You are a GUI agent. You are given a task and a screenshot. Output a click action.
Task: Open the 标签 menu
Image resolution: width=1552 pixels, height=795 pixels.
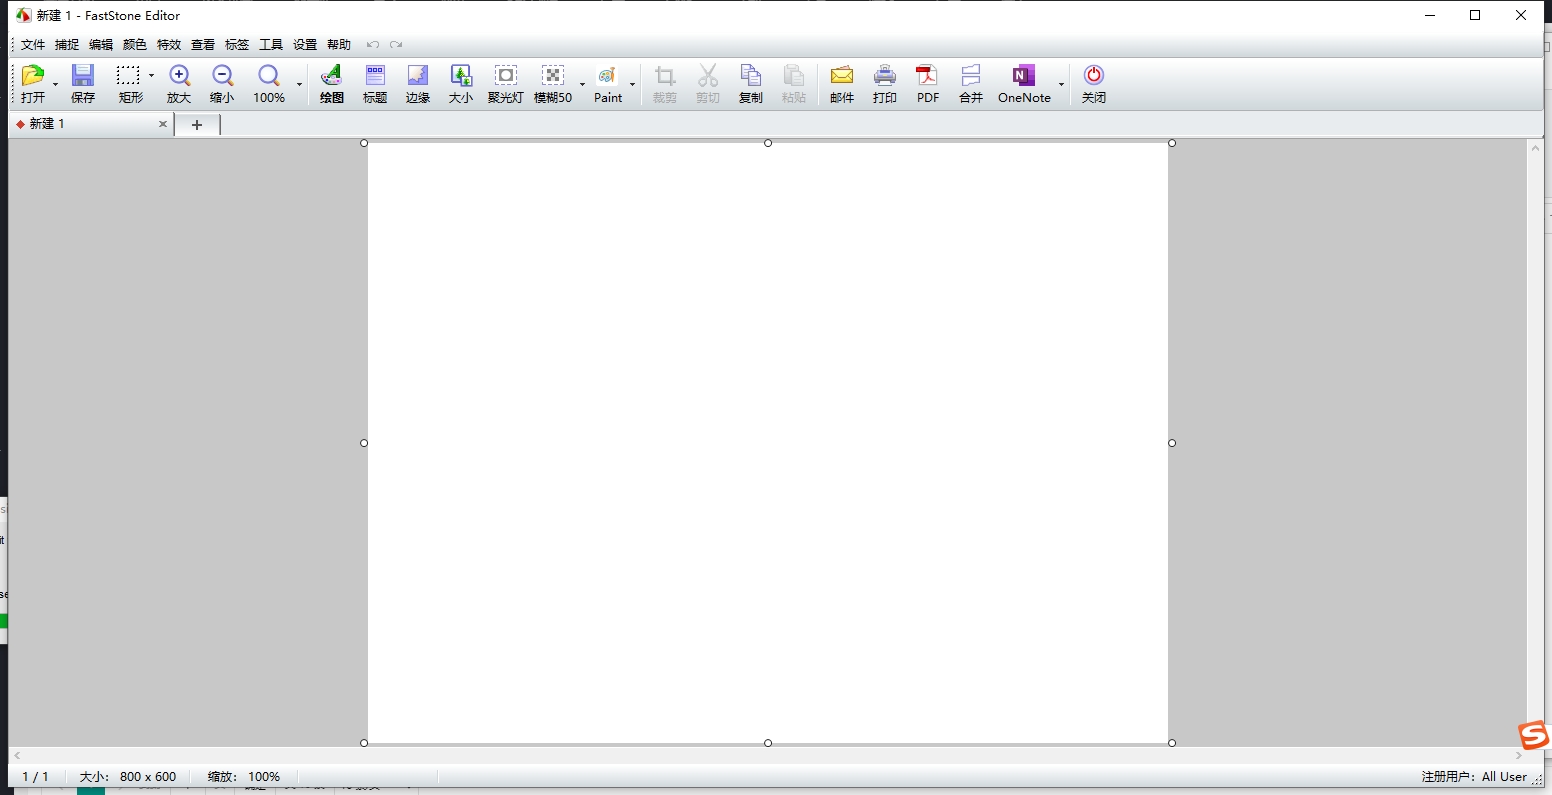(237, 45)
